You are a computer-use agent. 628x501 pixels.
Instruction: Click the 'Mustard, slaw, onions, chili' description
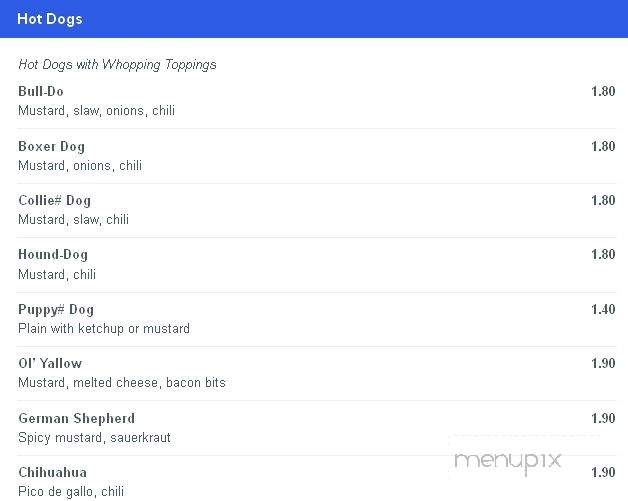click(x=97, y=111)
